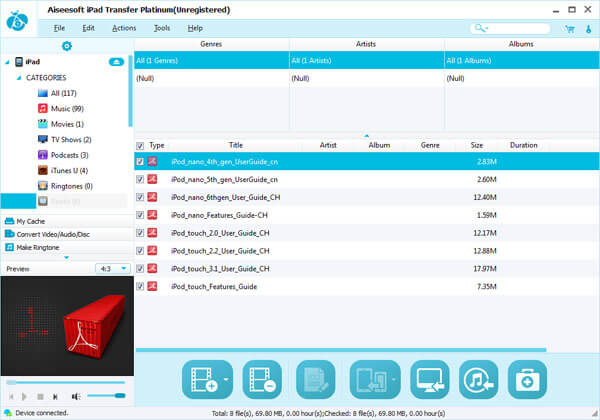Select the iTunes U (4) category

click(63, 171)
